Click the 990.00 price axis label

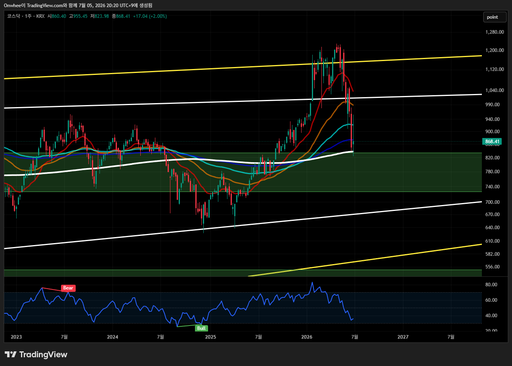click(x=493, y=104)
